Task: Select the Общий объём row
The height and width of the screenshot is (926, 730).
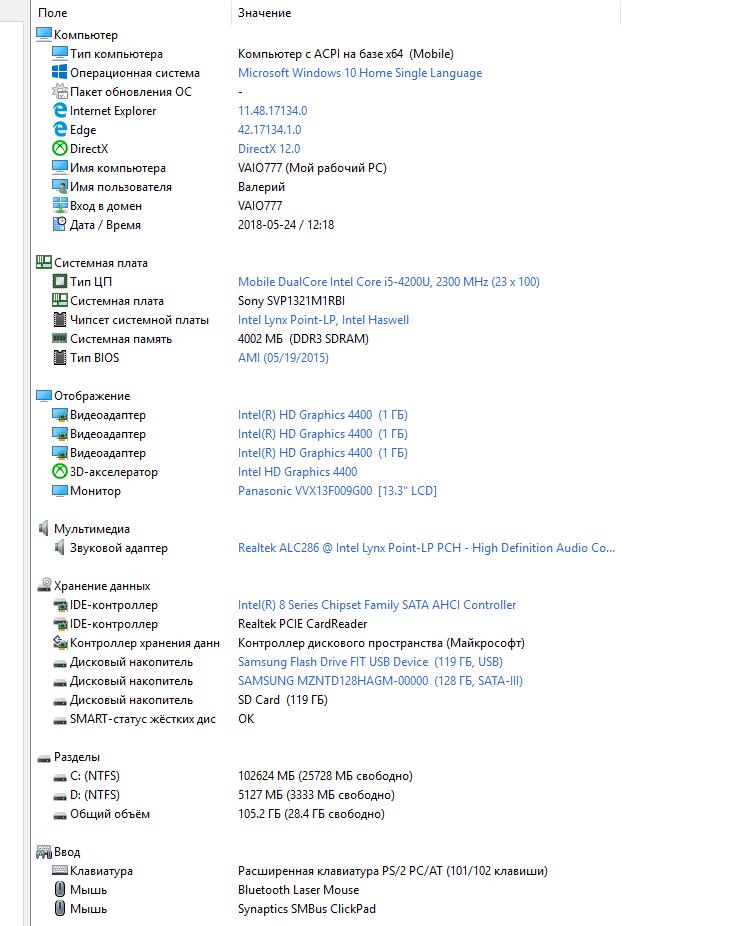Action: 325,813
